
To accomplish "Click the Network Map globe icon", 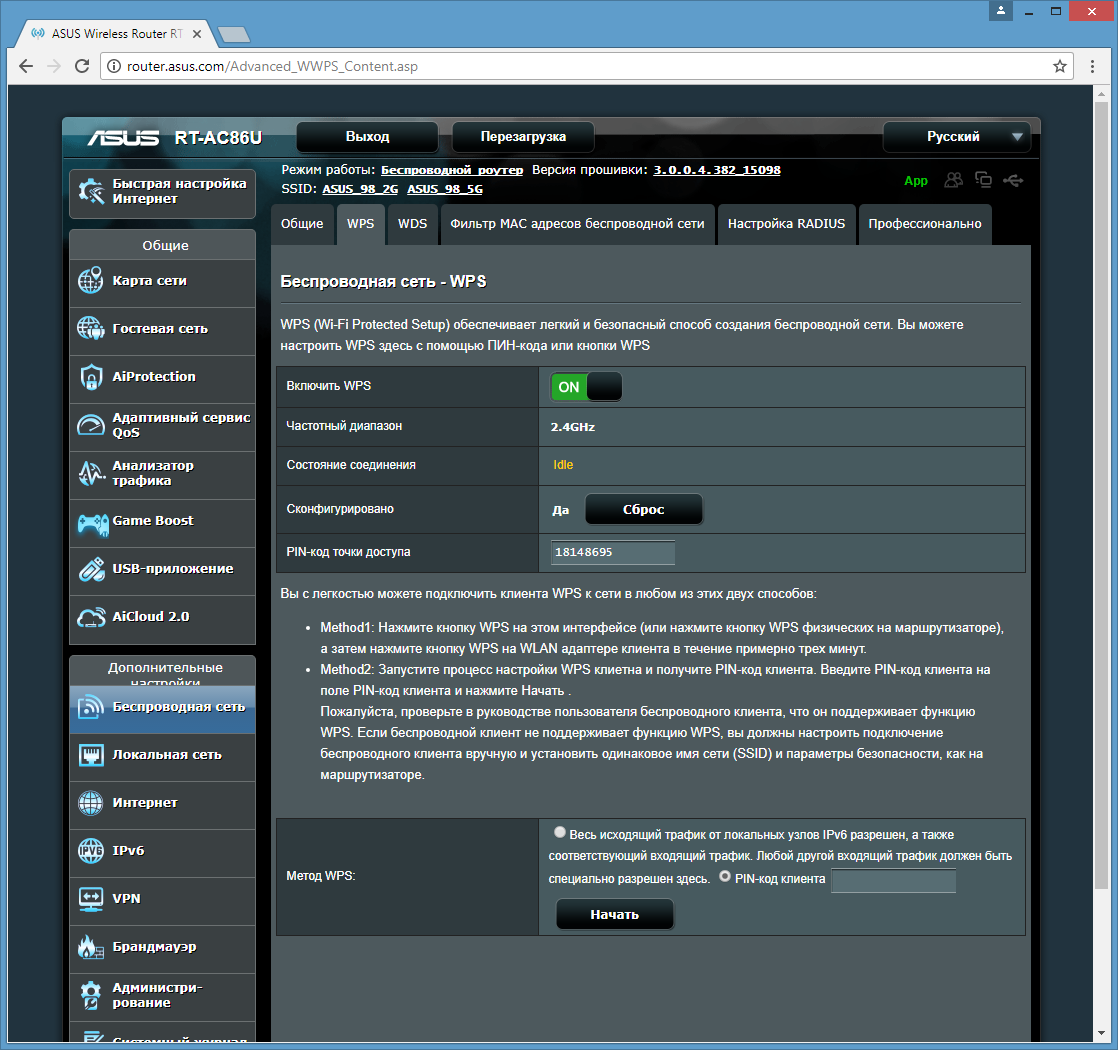I will click(91, 281).
